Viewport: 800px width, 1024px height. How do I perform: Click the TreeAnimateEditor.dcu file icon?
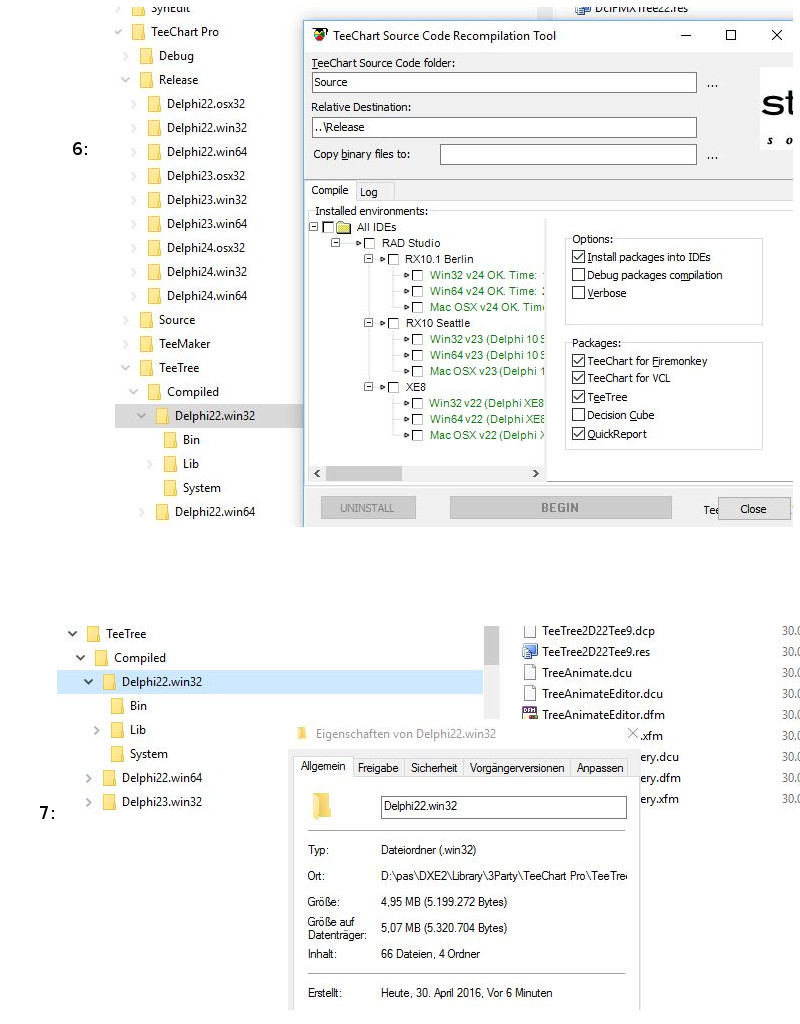coord(530,694)
